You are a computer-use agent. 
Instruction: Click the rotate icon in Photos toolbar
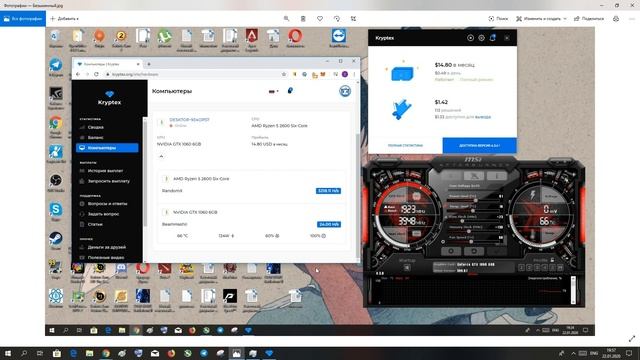coord(337,19)
